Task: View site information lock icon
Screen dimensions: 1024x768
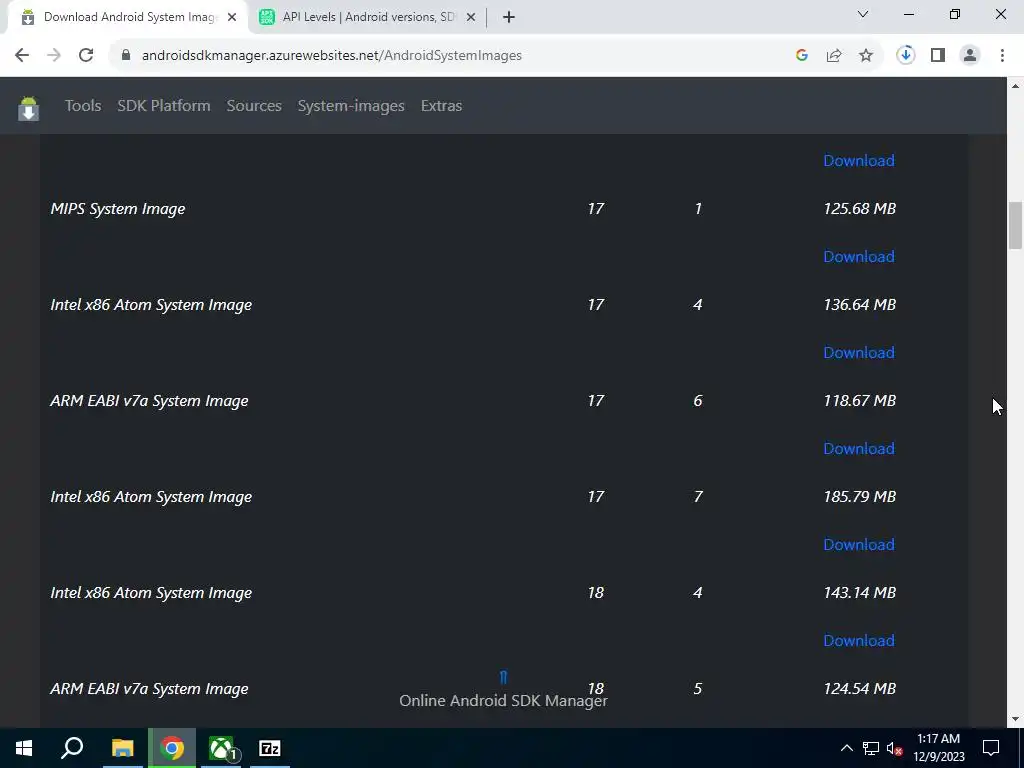Action: (x=126, y=56)
